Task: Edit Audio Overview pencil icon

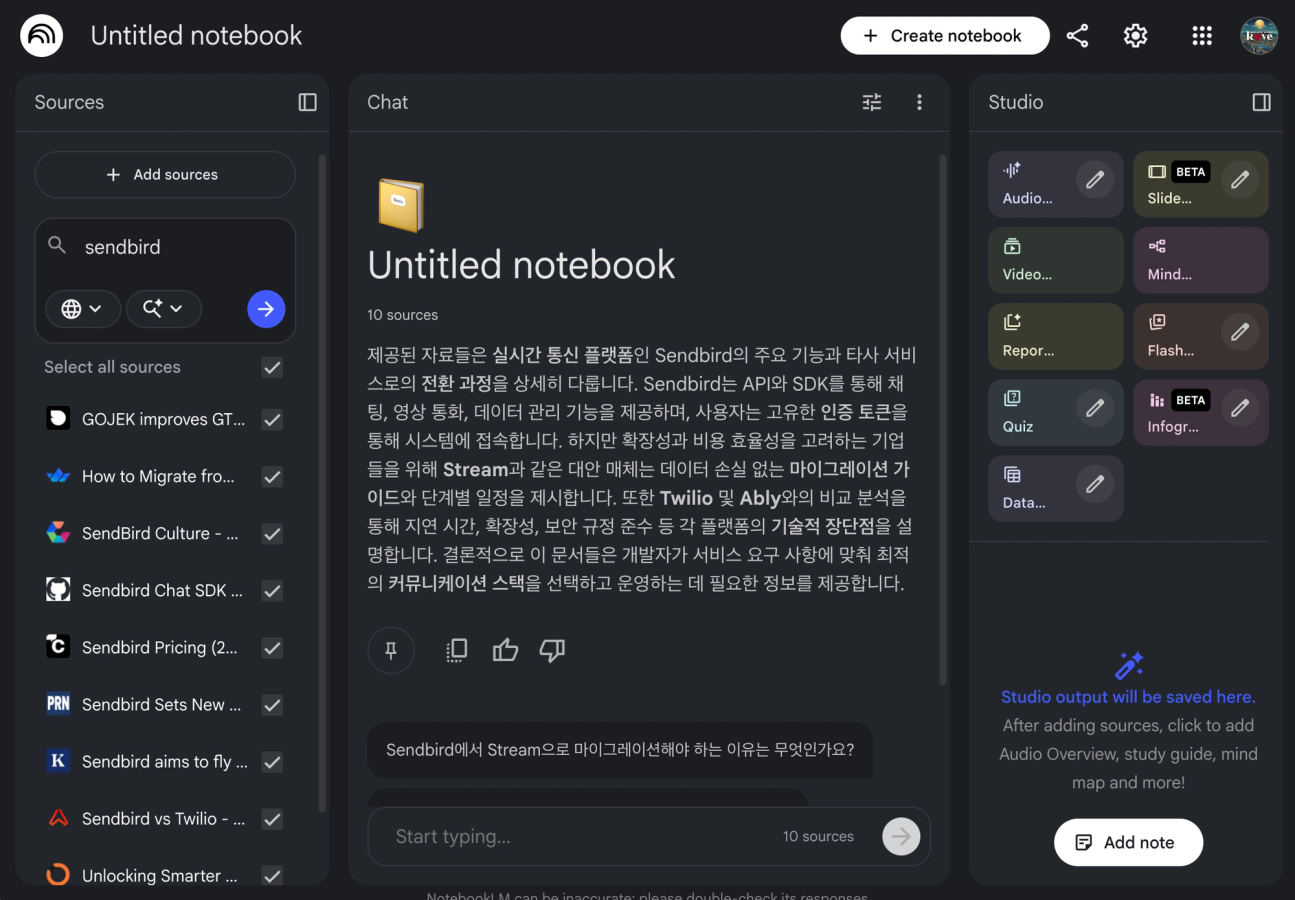Action: (x=1095, y=180)
